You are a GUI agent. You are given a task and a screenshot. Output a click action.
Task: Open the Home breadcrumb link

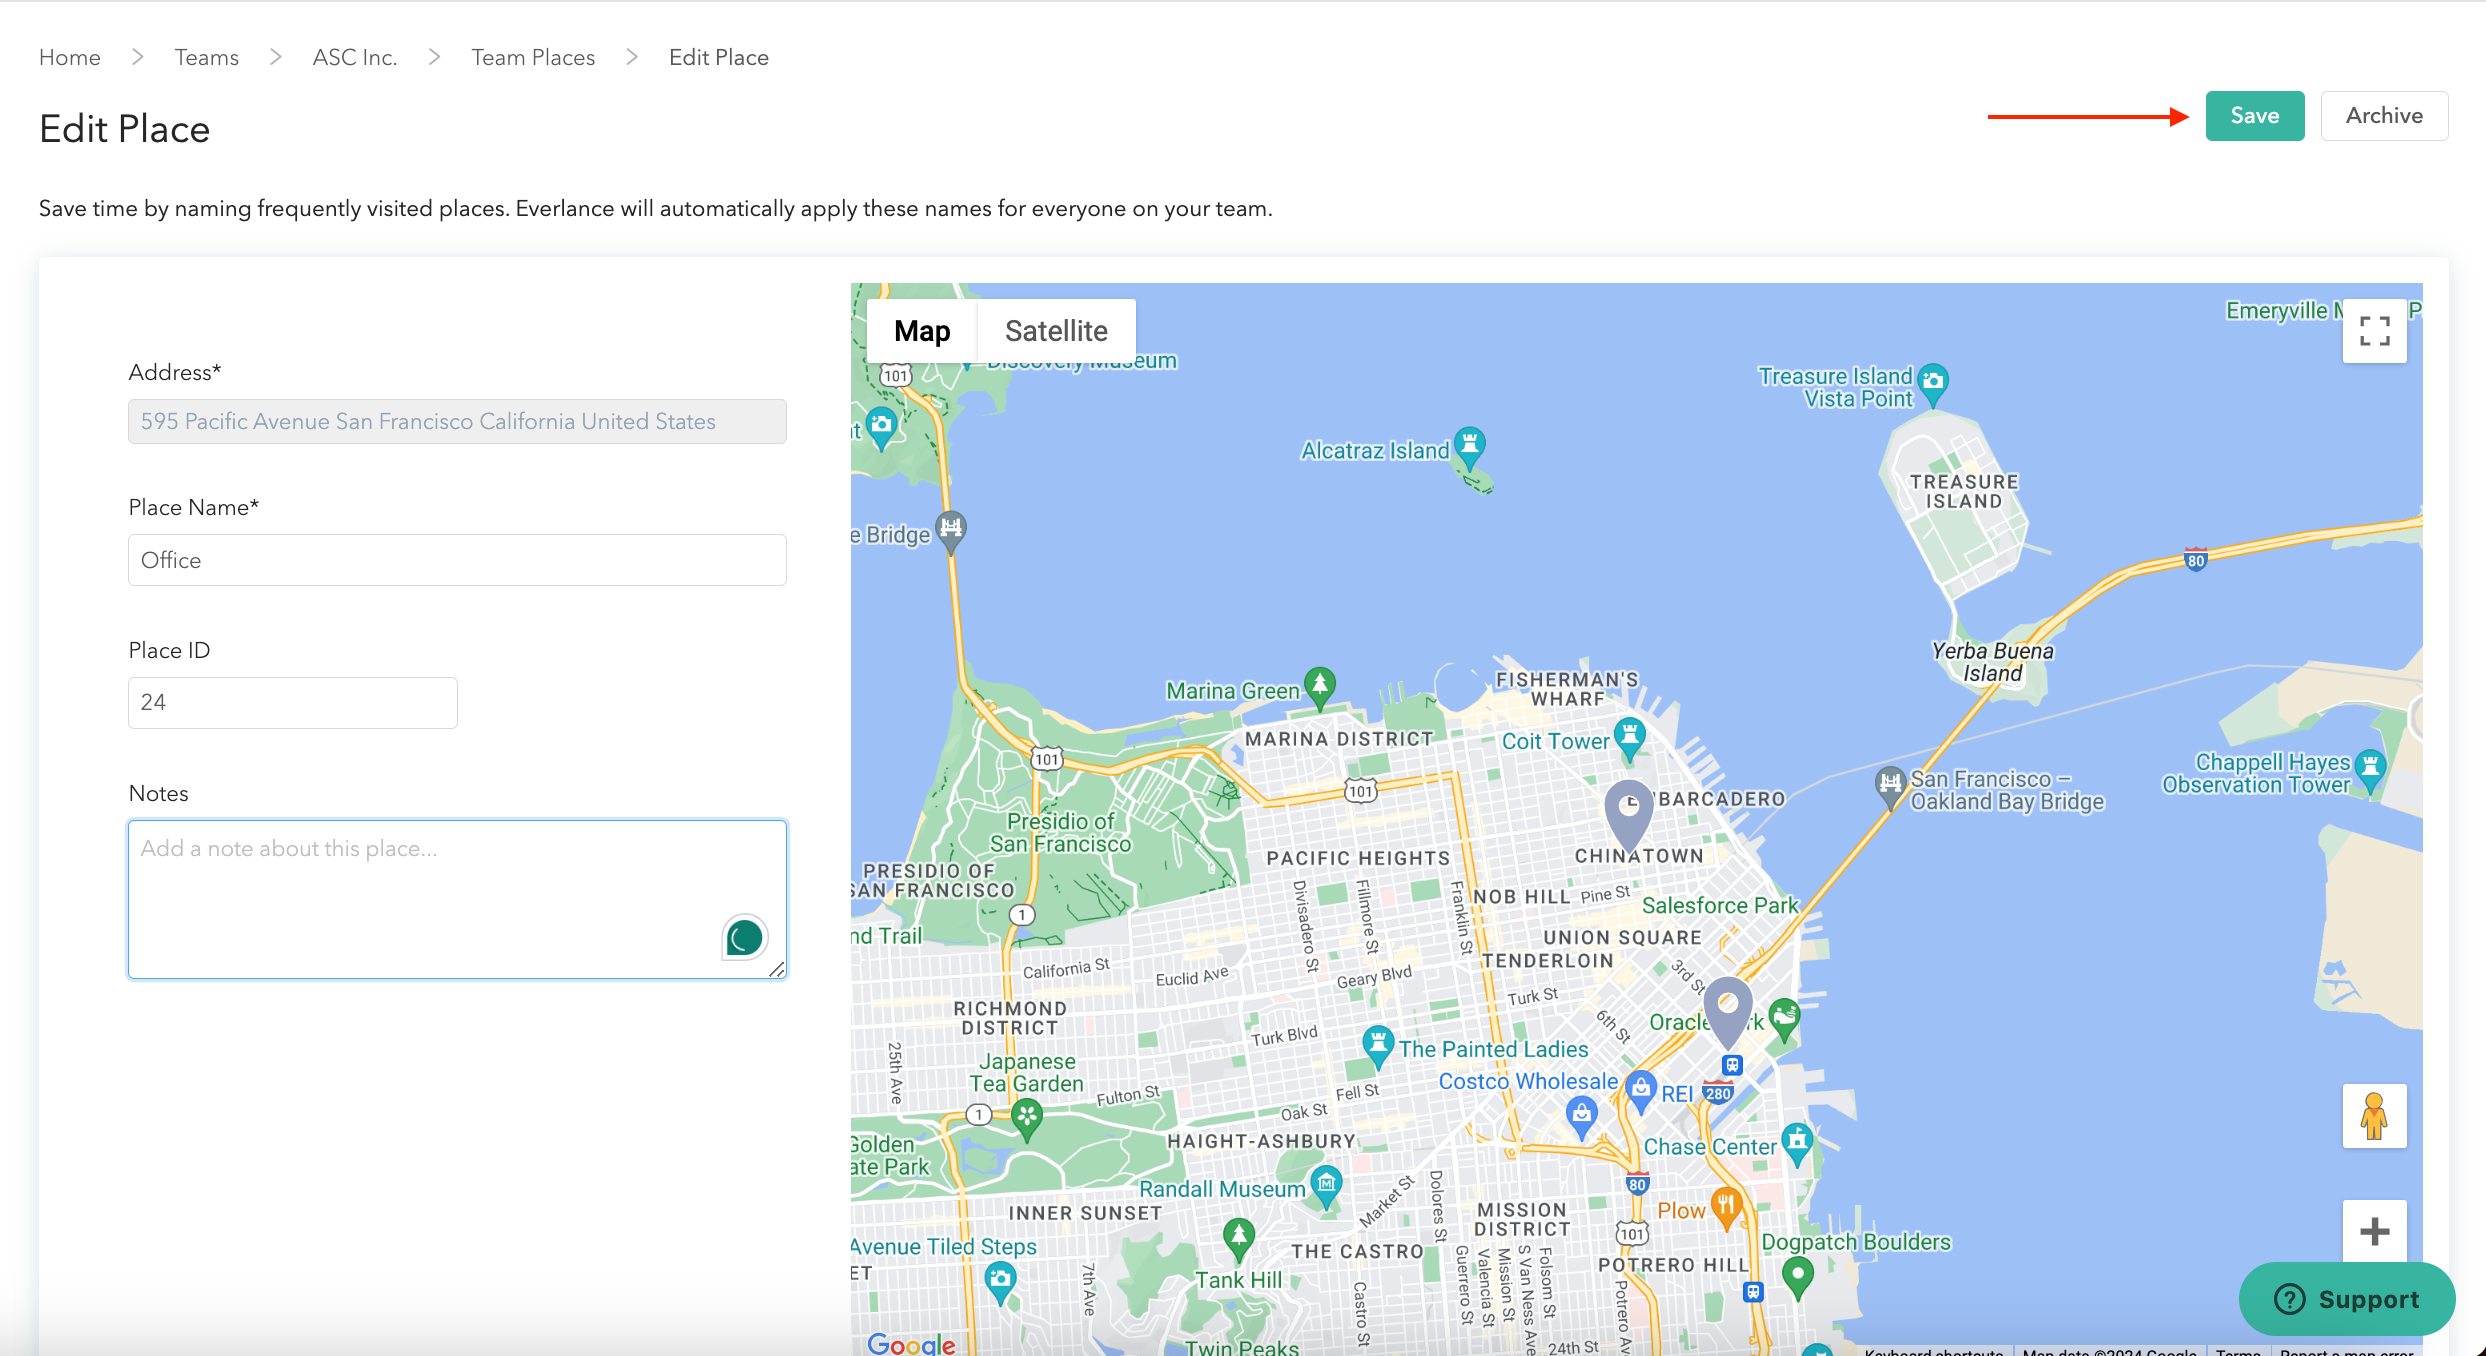tap(70, 57)
